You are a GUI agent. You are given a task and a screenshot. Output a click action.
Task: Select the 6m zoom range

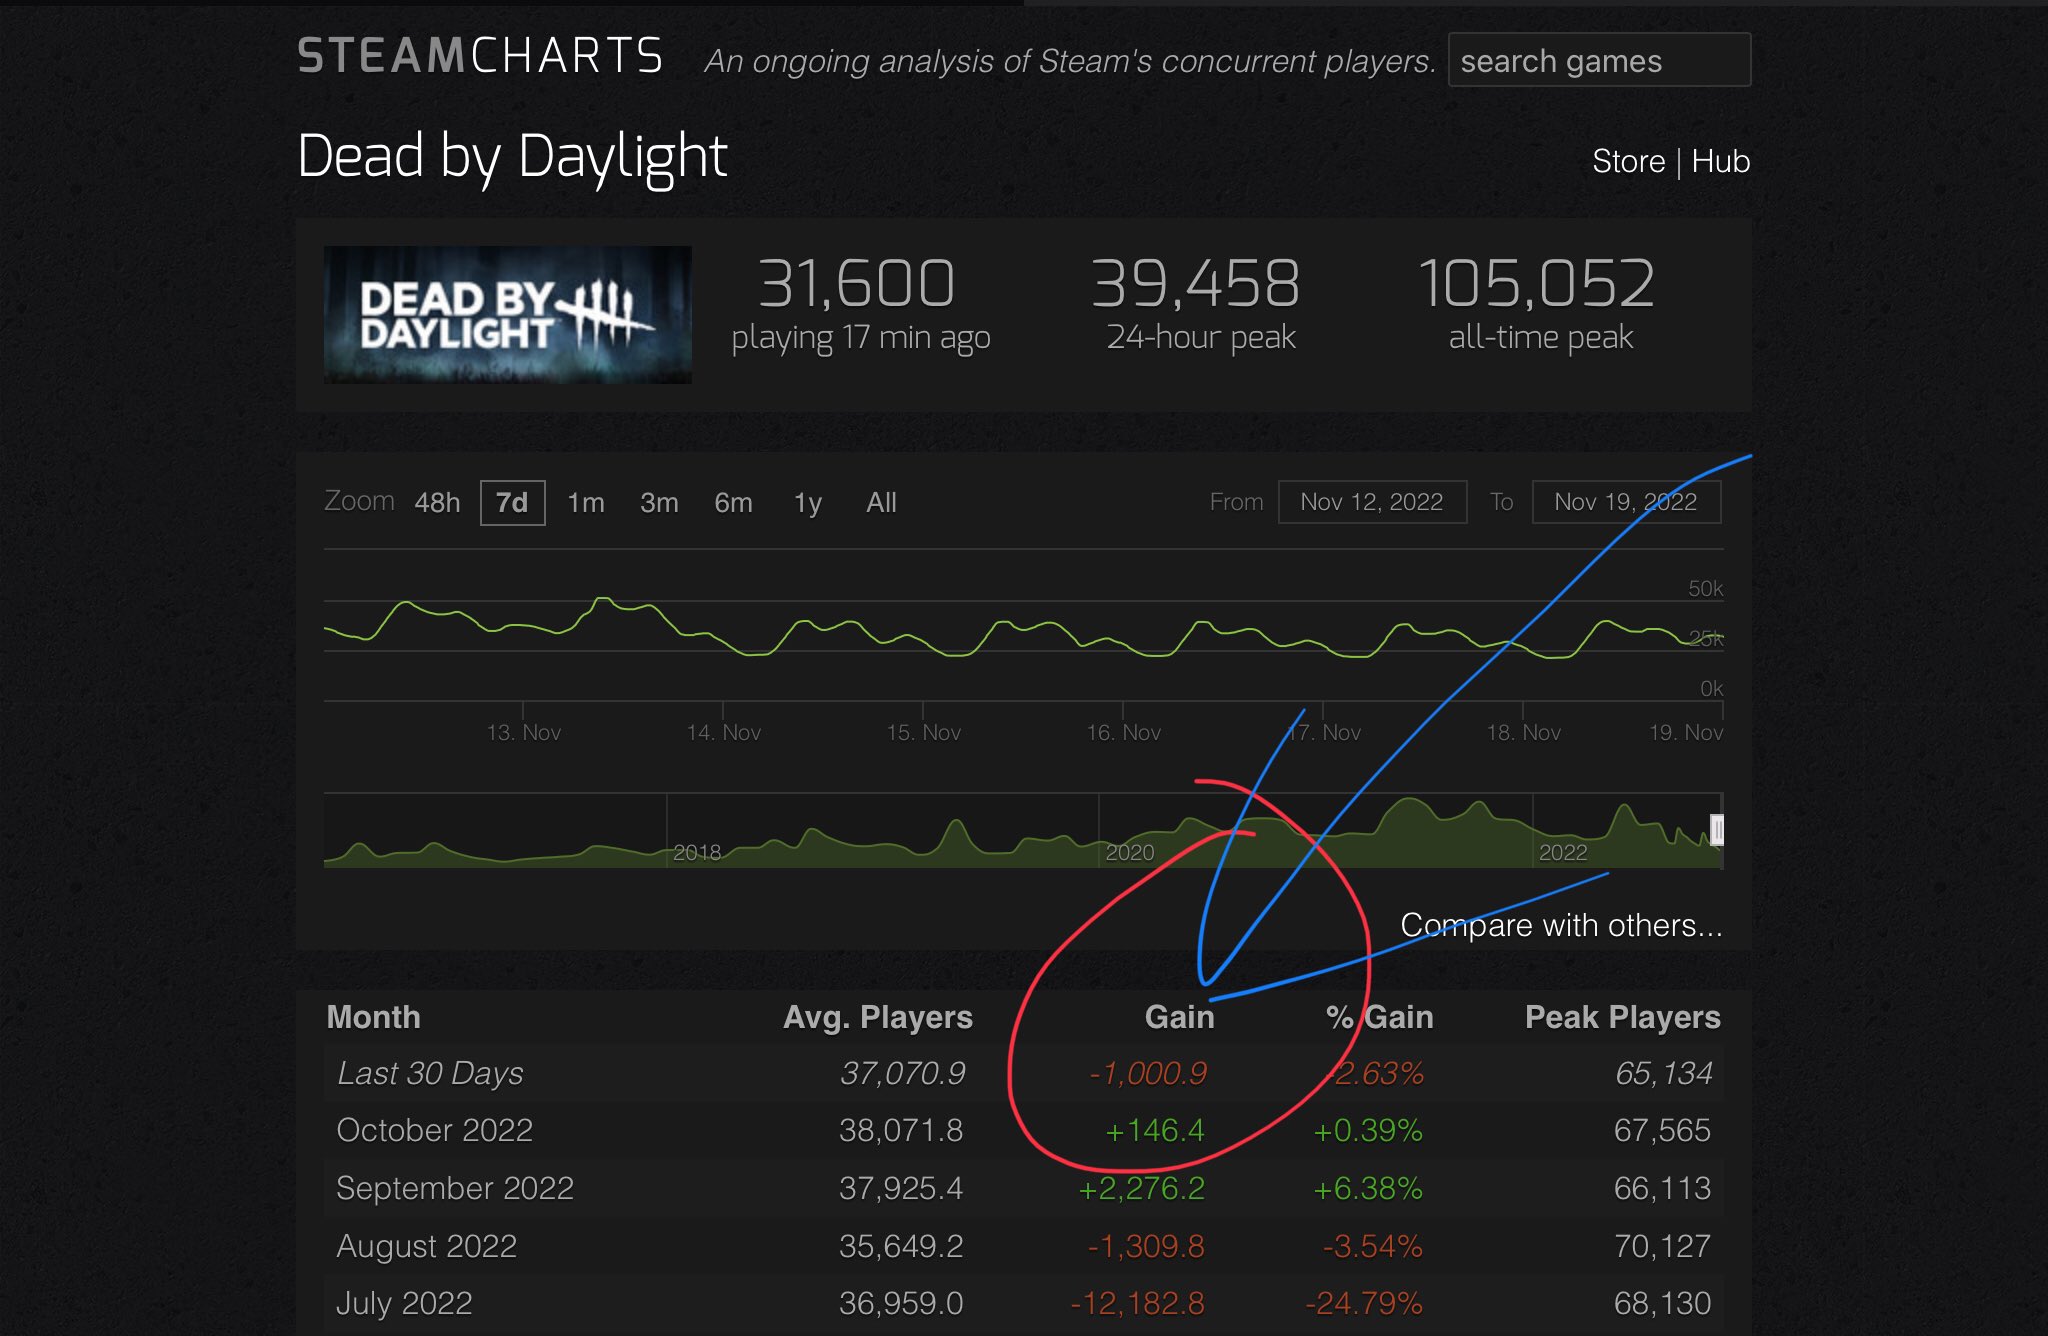coord(733,503)
